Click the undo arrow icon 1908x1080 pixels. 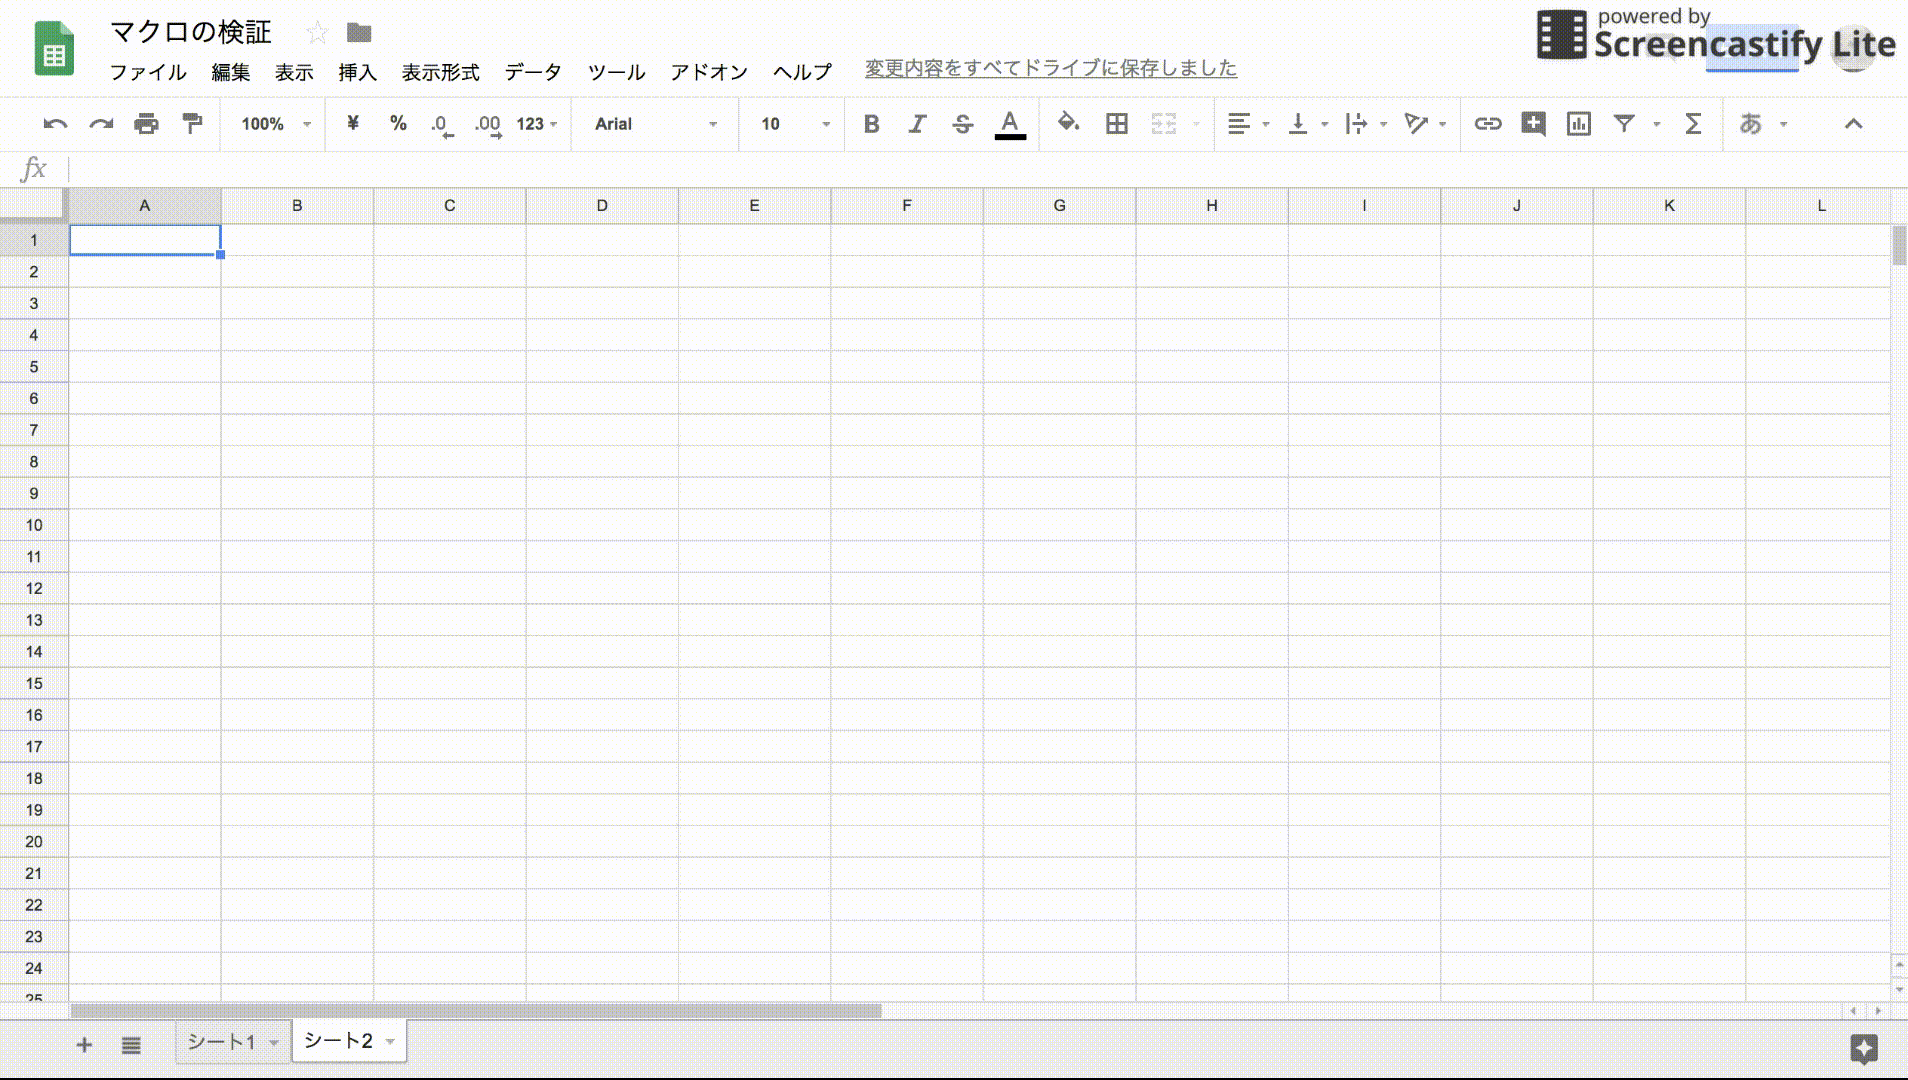click(55, 124)
